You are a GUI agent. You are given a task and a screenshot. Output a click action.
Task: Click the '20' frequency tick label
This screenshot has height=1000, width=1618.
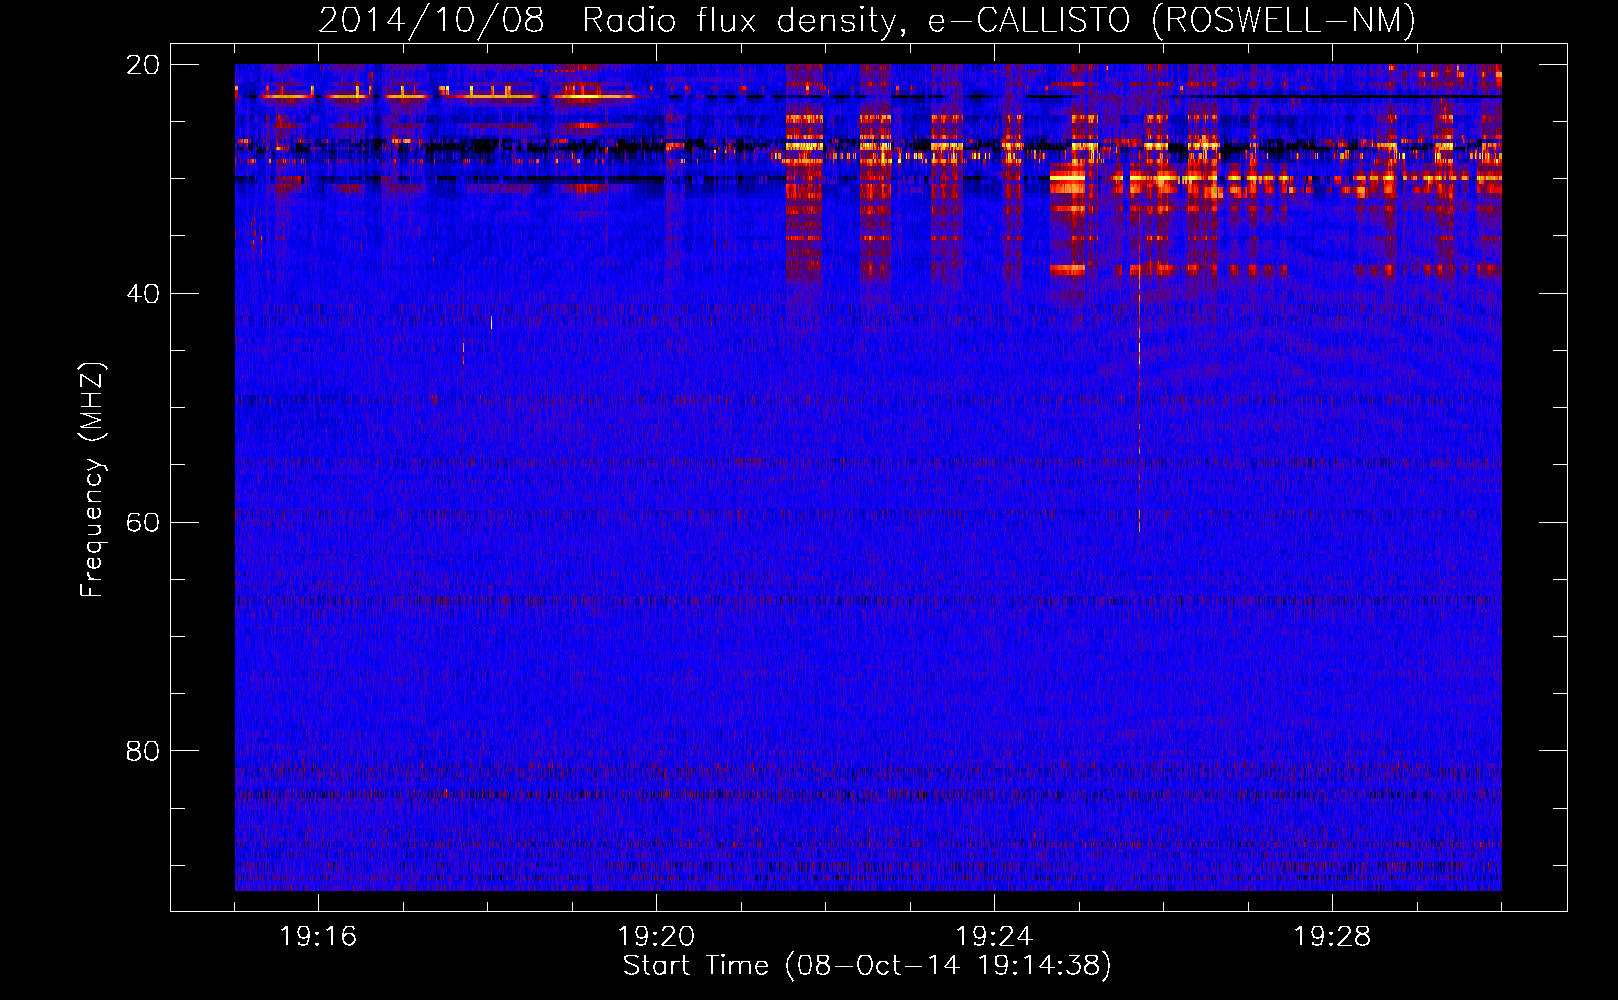point(143,65)
